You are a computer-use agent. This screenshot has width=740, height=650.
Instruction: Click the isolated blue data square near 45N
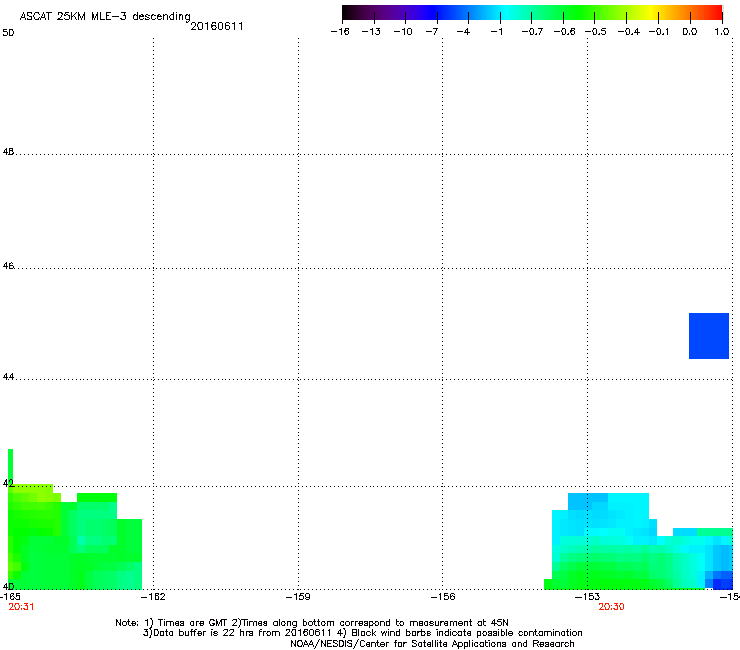pyautogui.click(x=709, y=336)
